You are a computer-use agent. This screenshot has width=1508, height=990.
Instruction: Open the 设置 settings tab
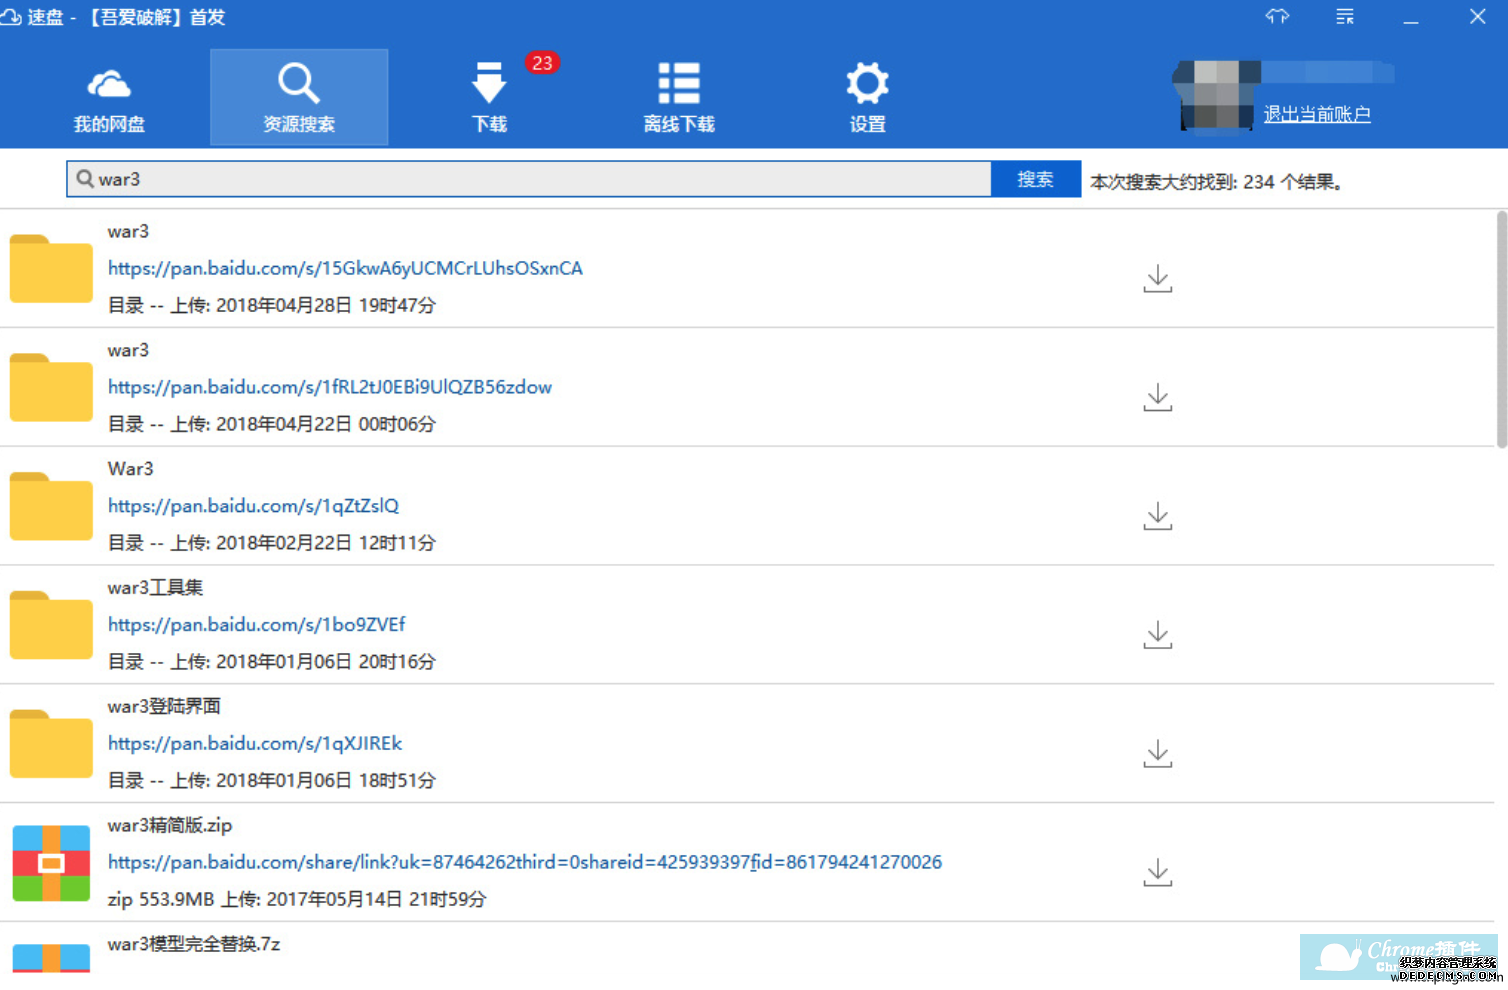click(x=867, y=98)
